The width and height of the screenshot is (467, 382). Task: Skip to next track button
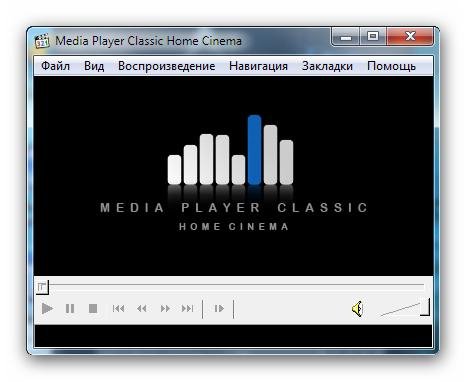[x=188, y=309]
